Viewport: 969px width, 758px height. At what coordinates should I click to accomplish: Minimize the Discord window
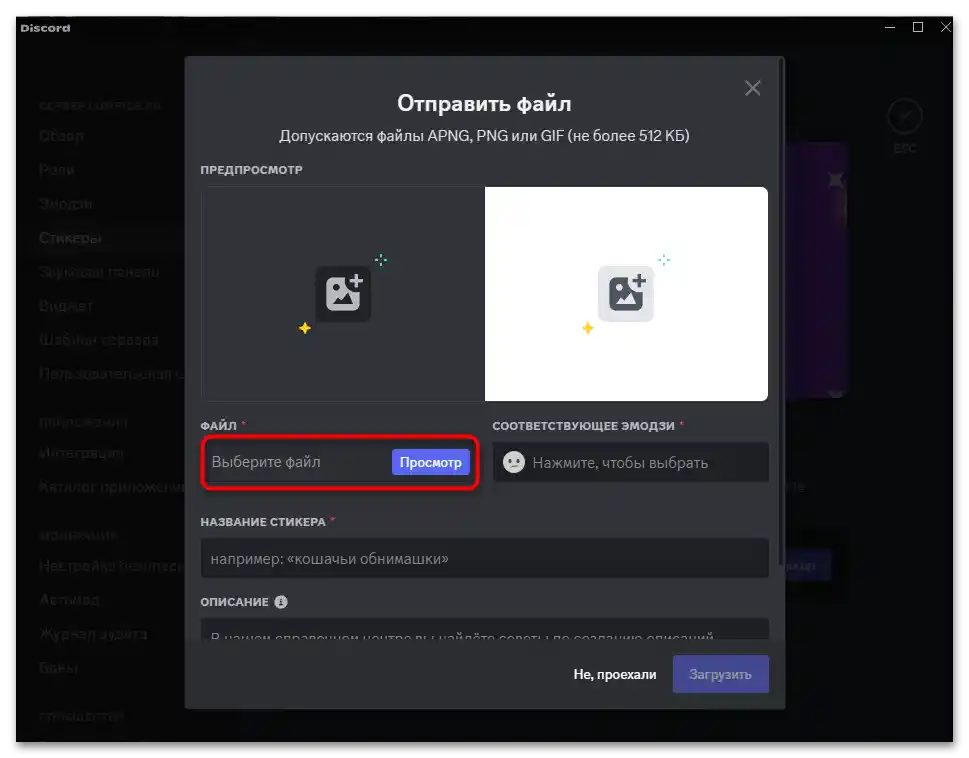click(890, 27)
